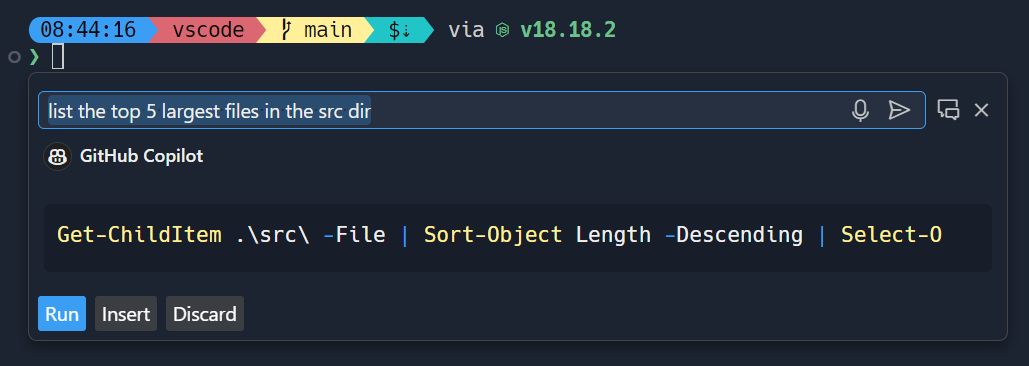Insert the suggested command into terminal
The height and width of the screenshot is (366, 1029).
(126, 314)
